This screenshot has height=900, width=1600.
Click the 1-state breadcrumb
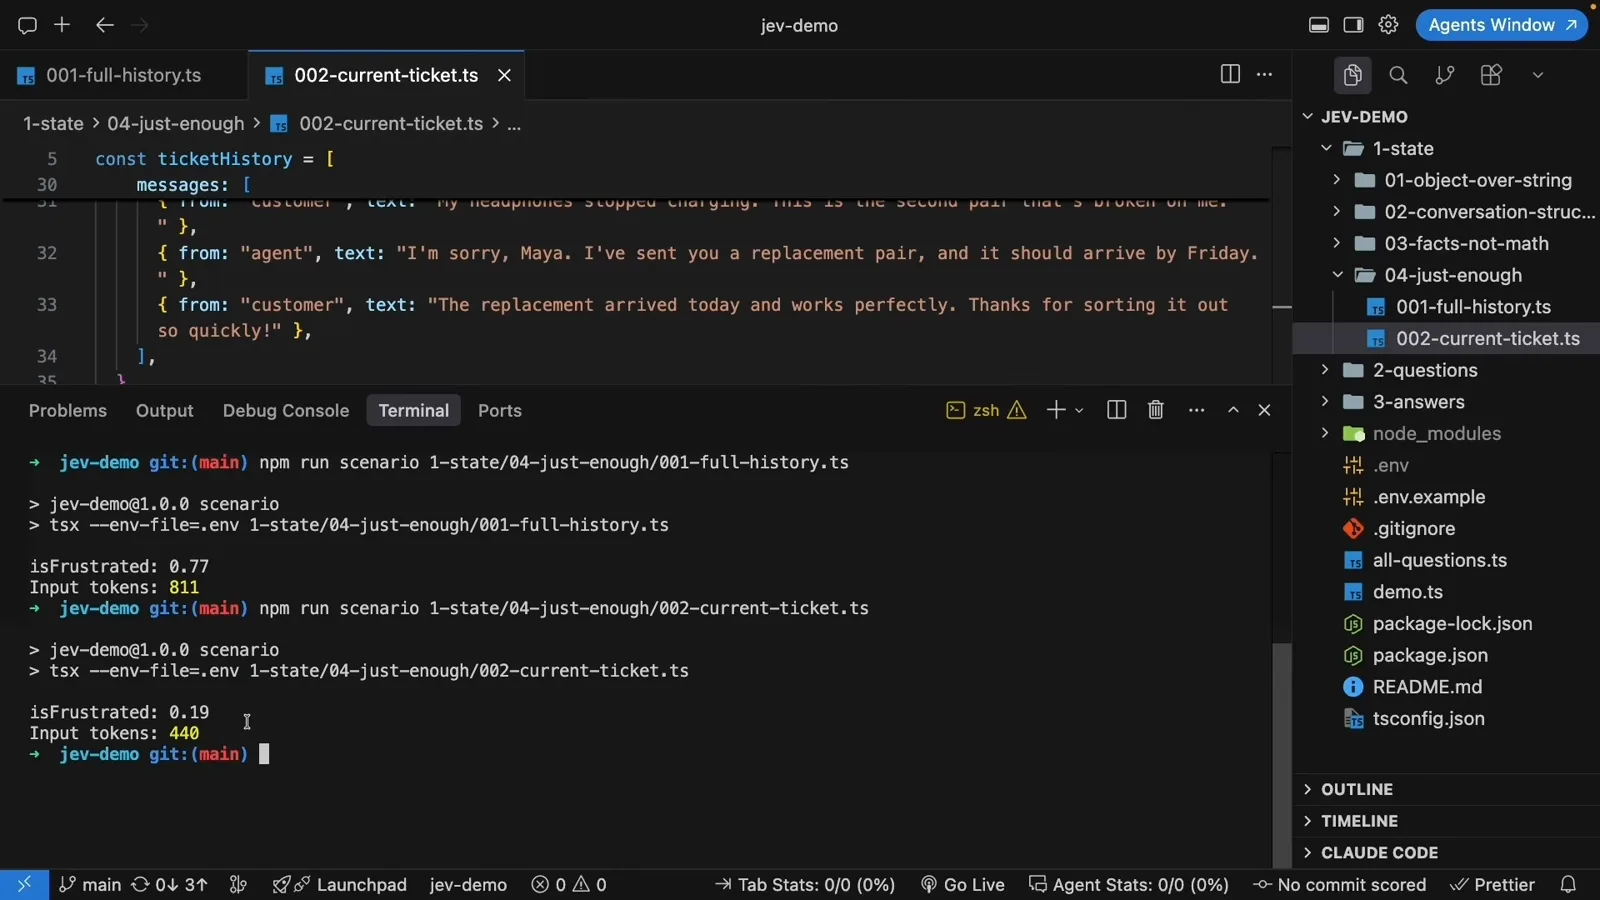(x=53, y=123)
